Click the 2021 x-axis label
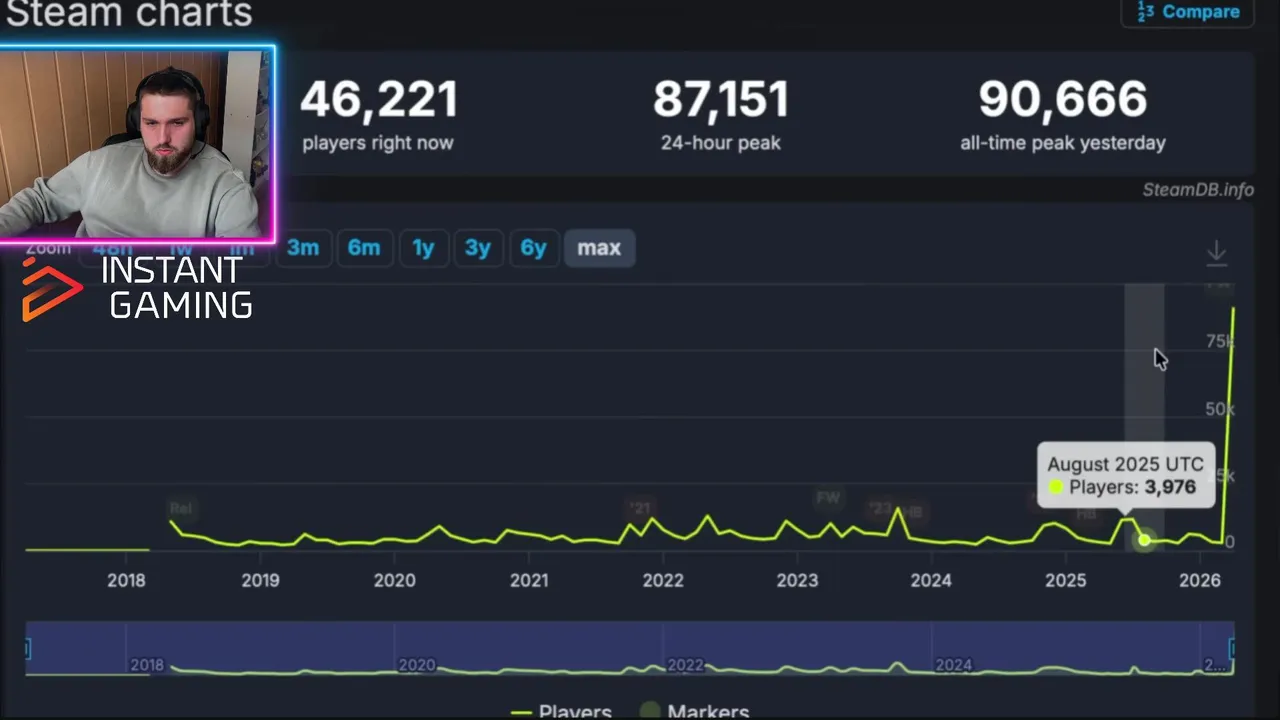This screenshot has width=1280, height=720. 529,580
